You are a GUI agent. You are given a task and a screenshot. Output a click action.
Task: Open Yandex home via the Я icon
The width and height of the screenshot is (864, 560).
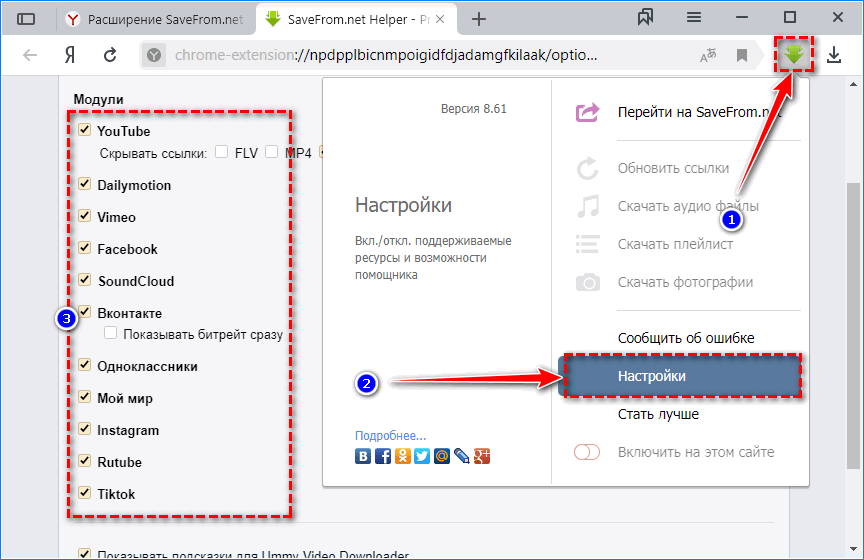(70, 55)
